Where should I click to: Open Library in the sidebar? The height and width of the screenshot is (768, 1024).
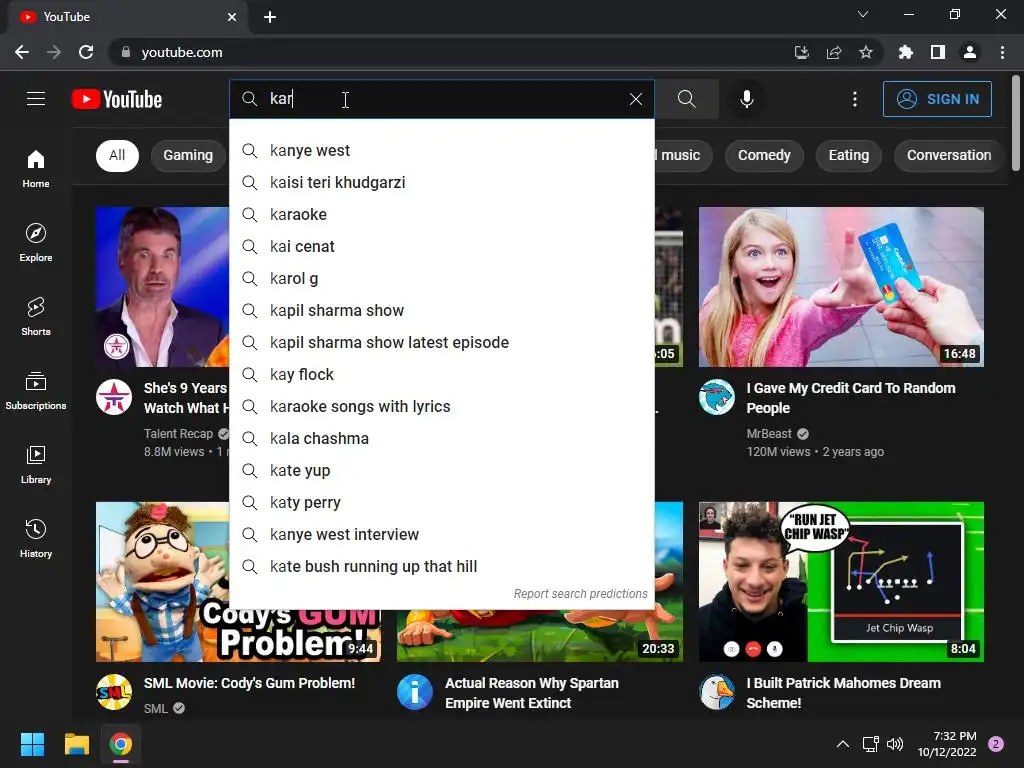click(36, 464)
